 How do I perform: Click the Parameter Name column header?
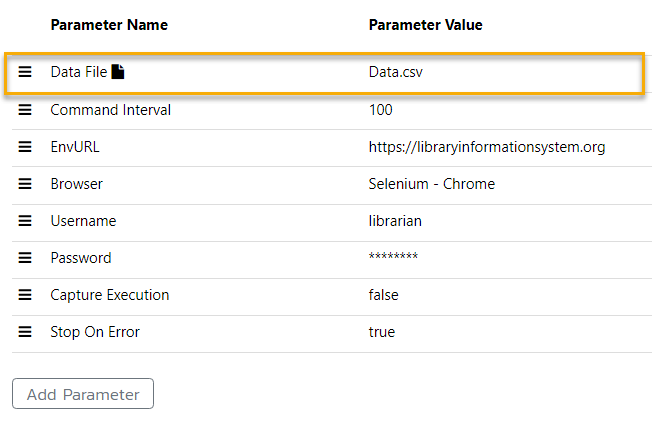point(109,24)
